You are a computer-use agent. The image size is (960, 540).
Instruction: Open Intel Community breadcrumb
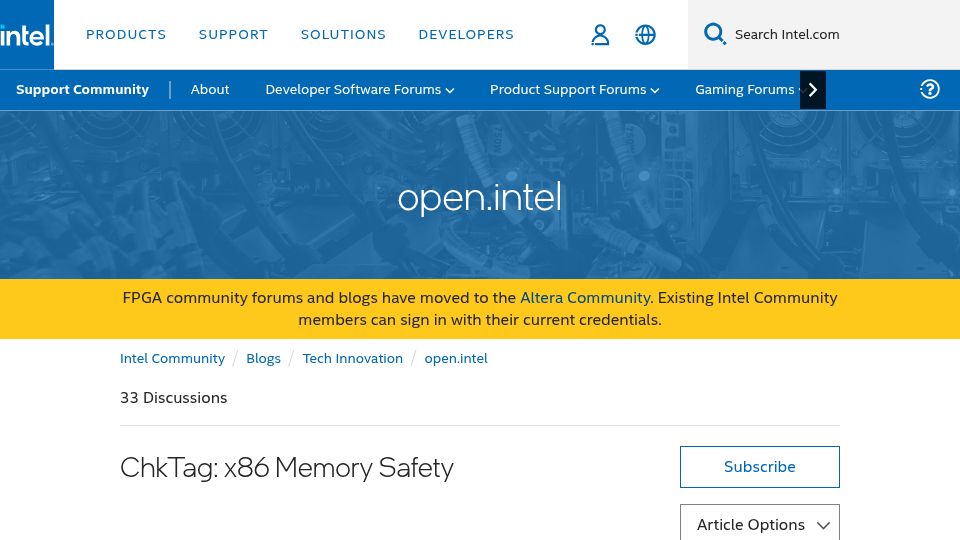click(x=172, y=358)
